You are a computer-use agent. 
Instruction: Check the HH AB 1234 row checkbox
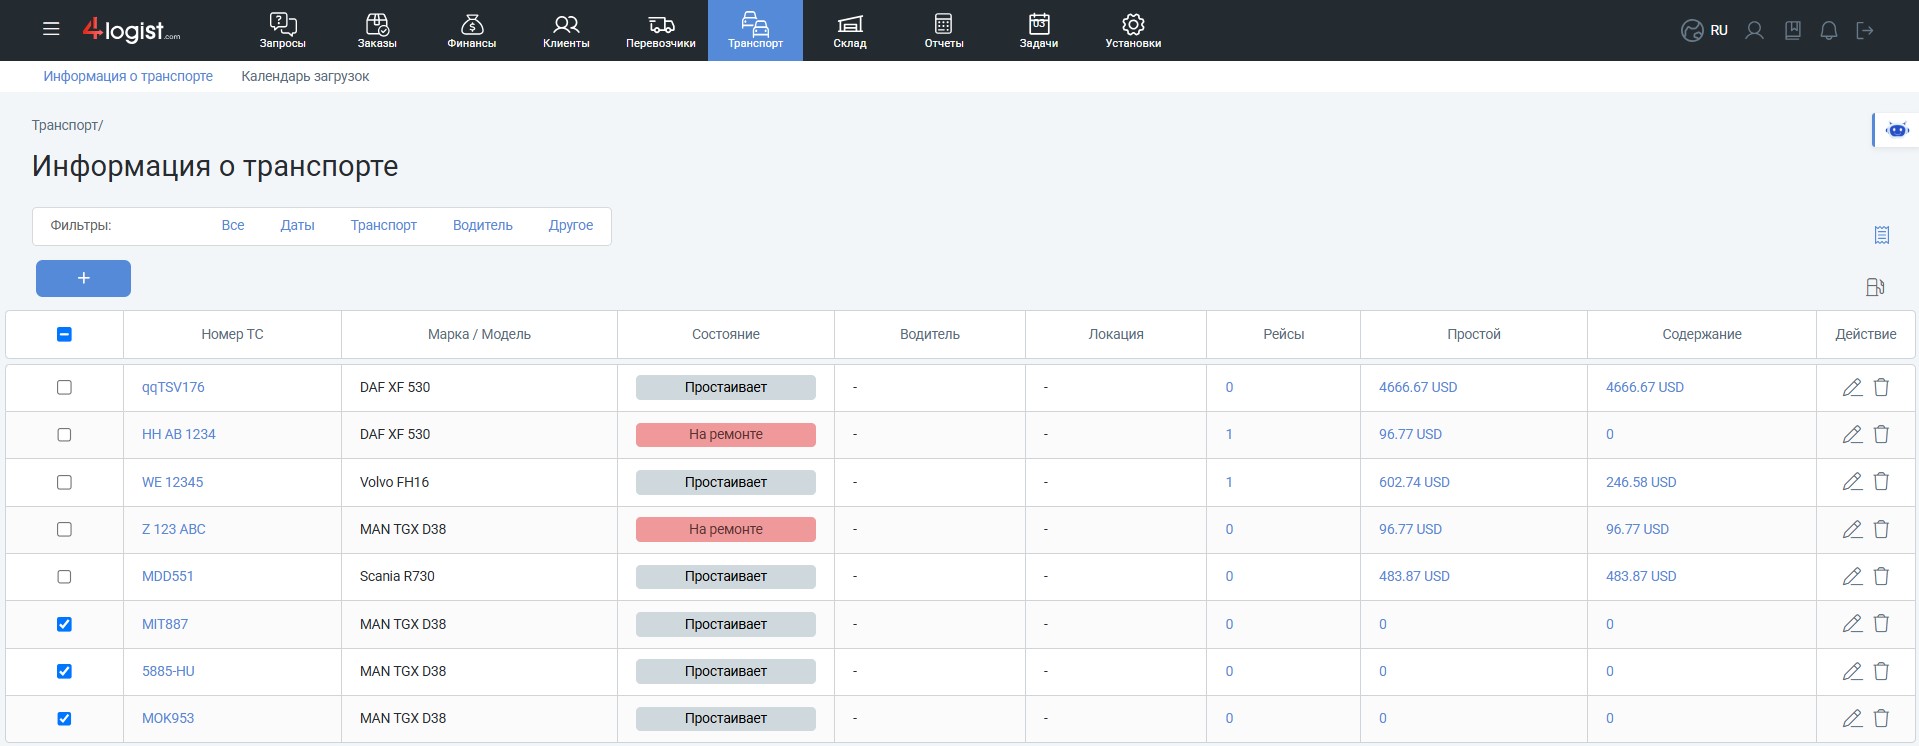point(64,434)
